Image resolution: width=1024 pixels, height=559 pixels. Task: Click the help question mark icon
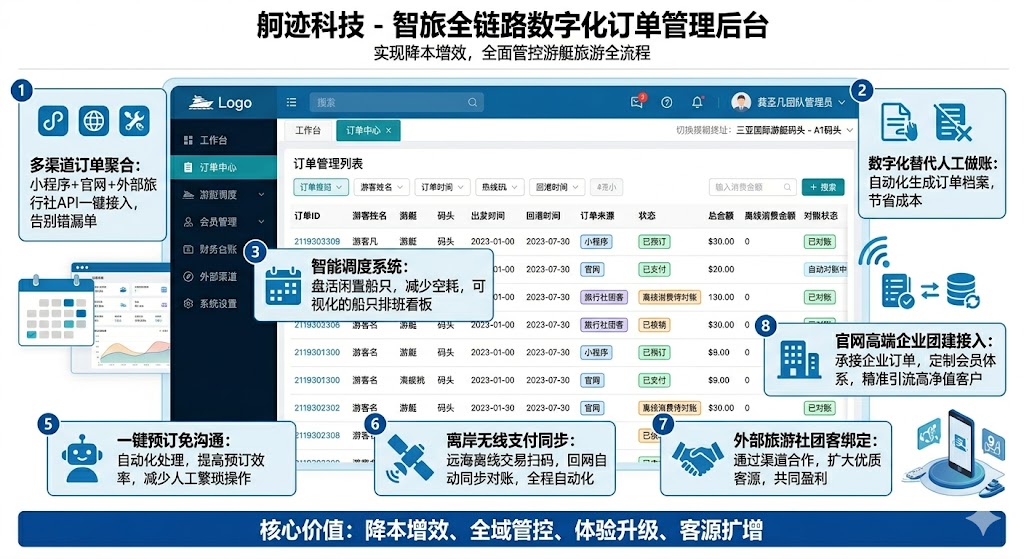point(667,102)
